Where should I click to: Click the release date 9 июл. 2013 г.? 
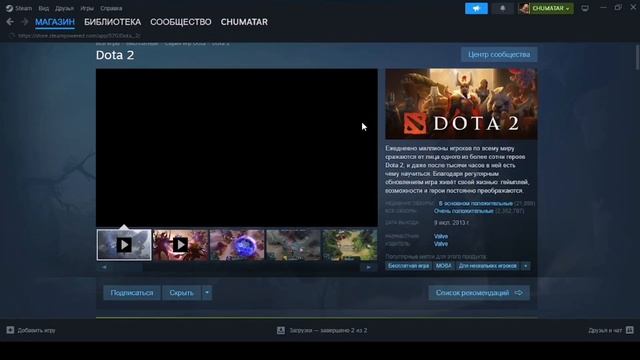tap(451, 223)
